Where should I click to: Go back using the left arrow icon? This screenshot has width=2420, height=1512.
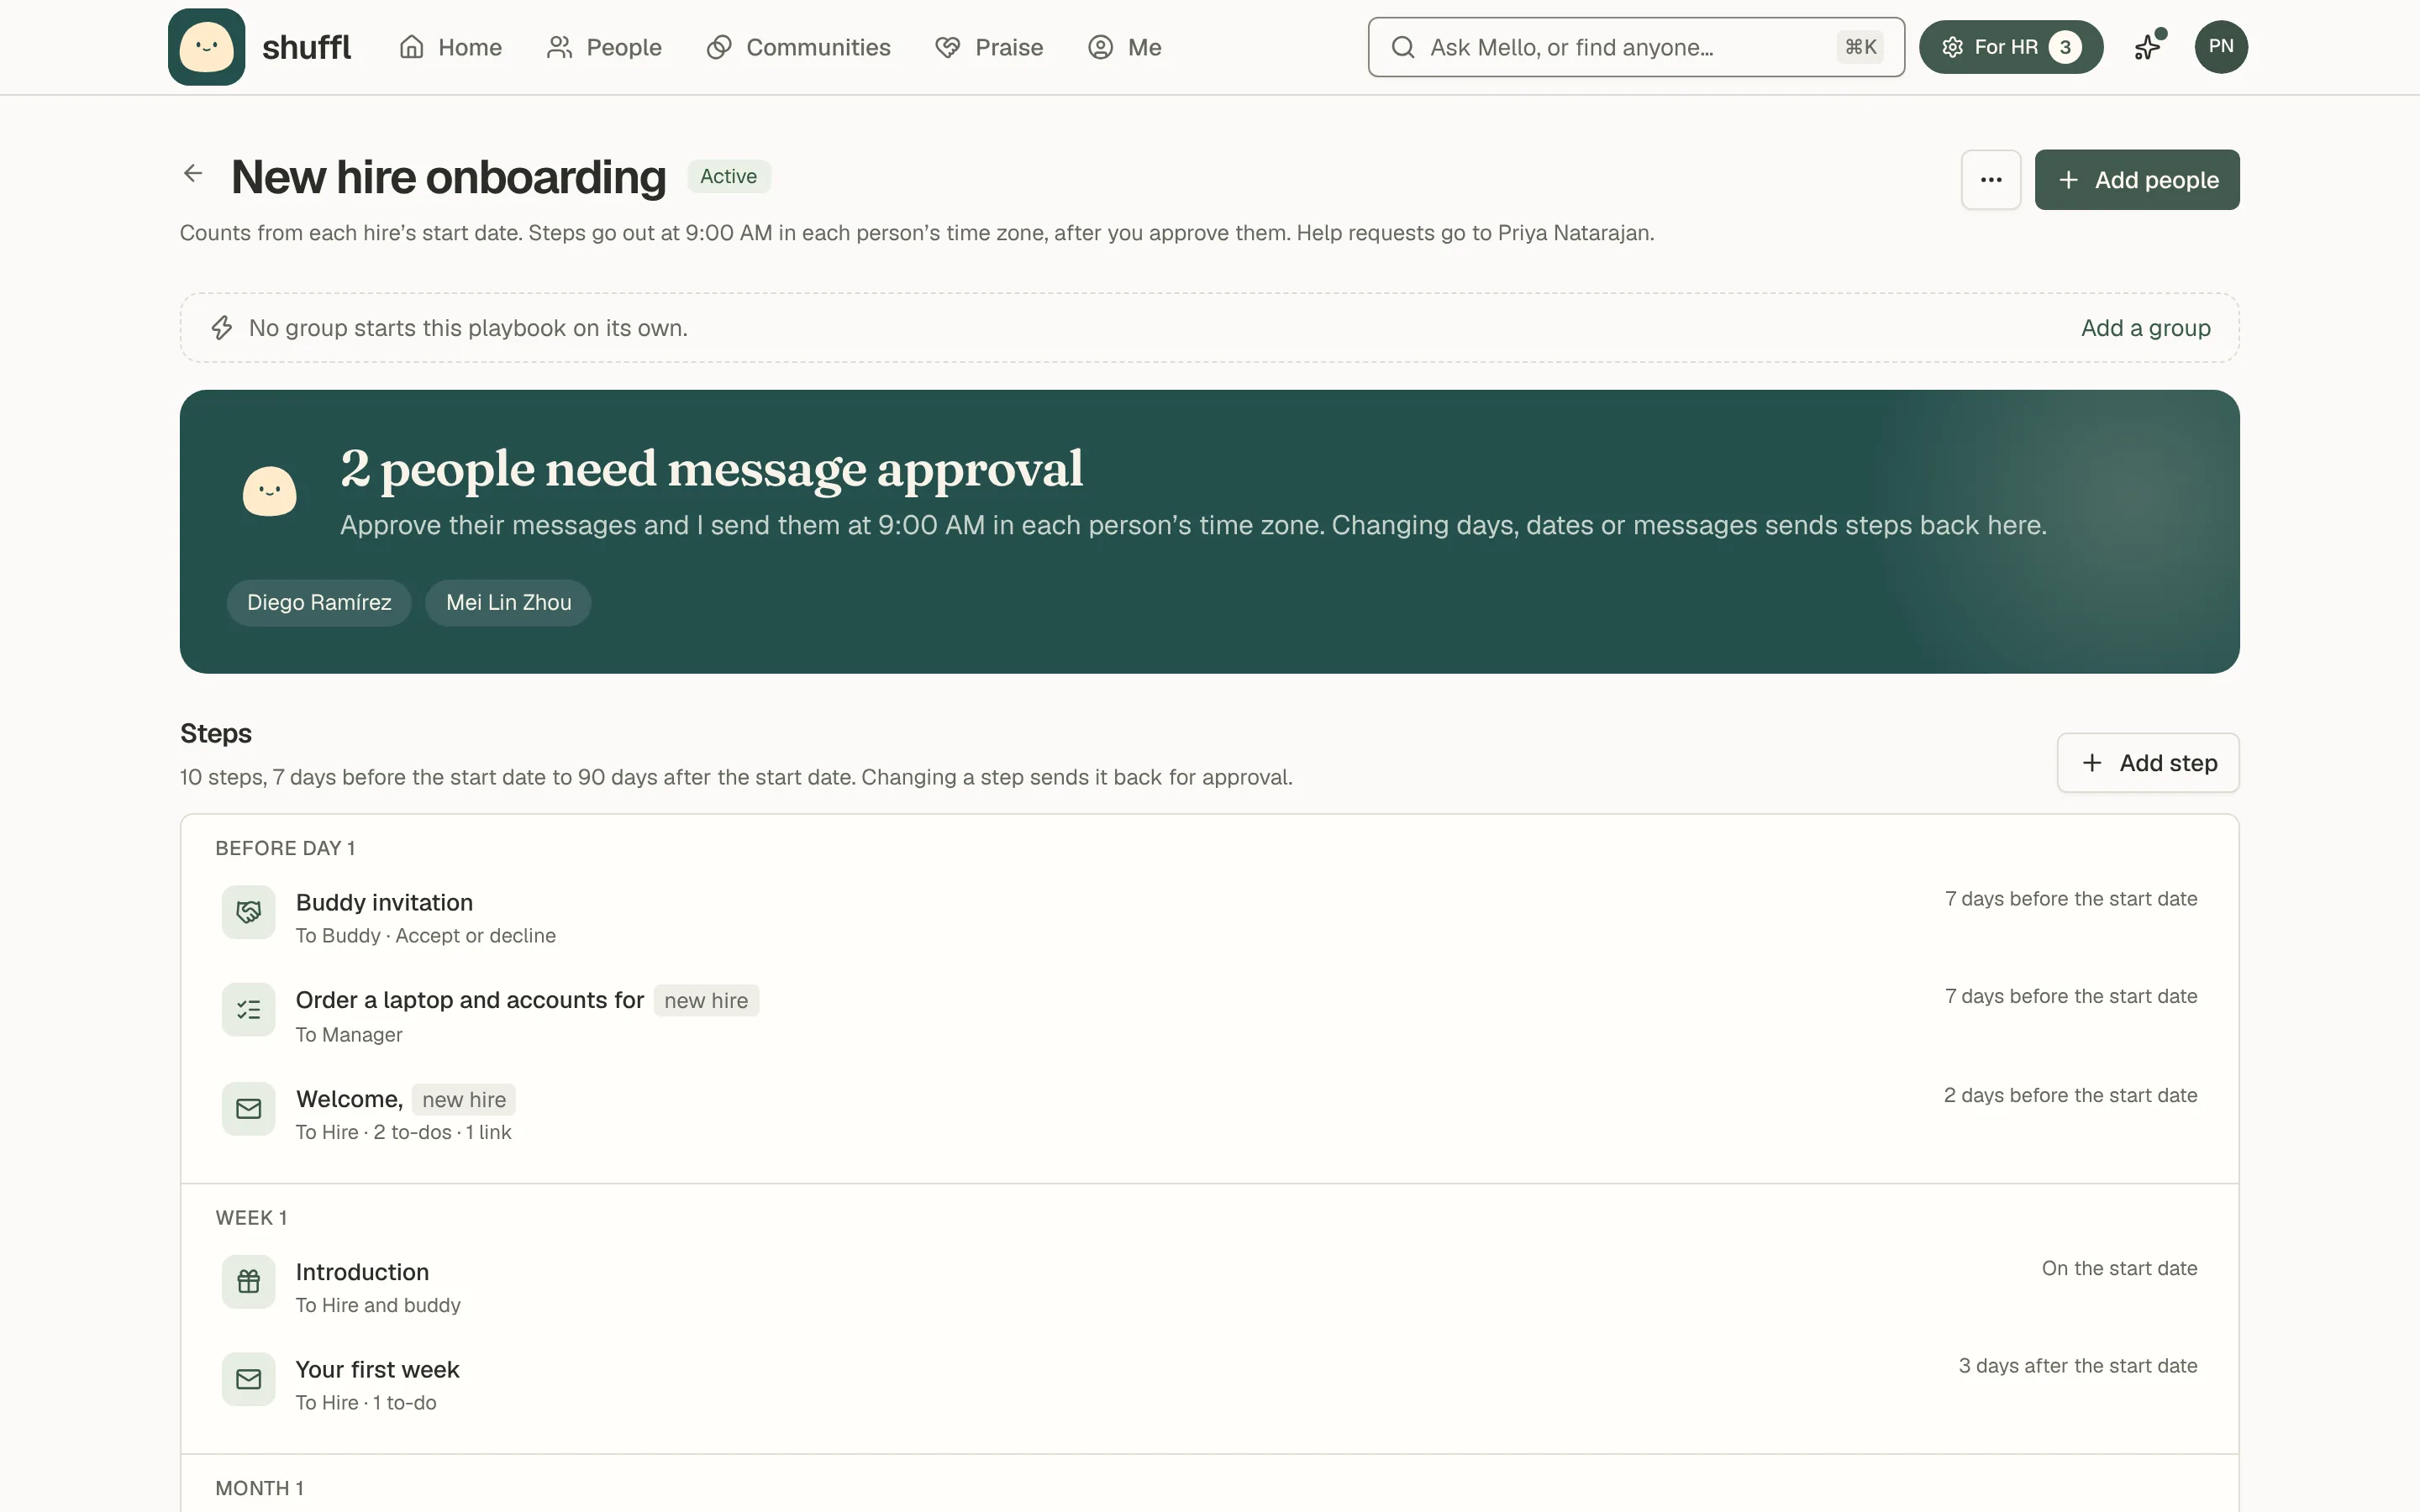[x=193, y=174]
